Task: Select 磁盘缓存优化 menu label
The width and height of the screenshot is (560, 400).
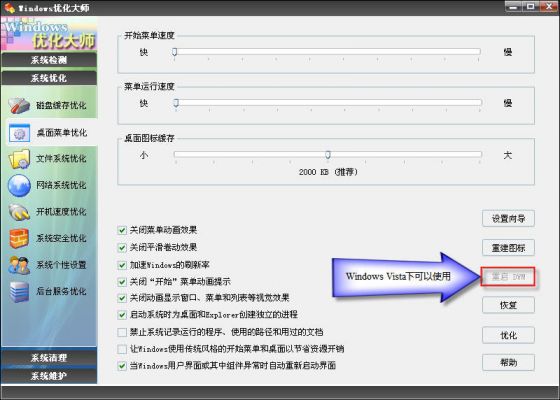Action: (61, 106)
